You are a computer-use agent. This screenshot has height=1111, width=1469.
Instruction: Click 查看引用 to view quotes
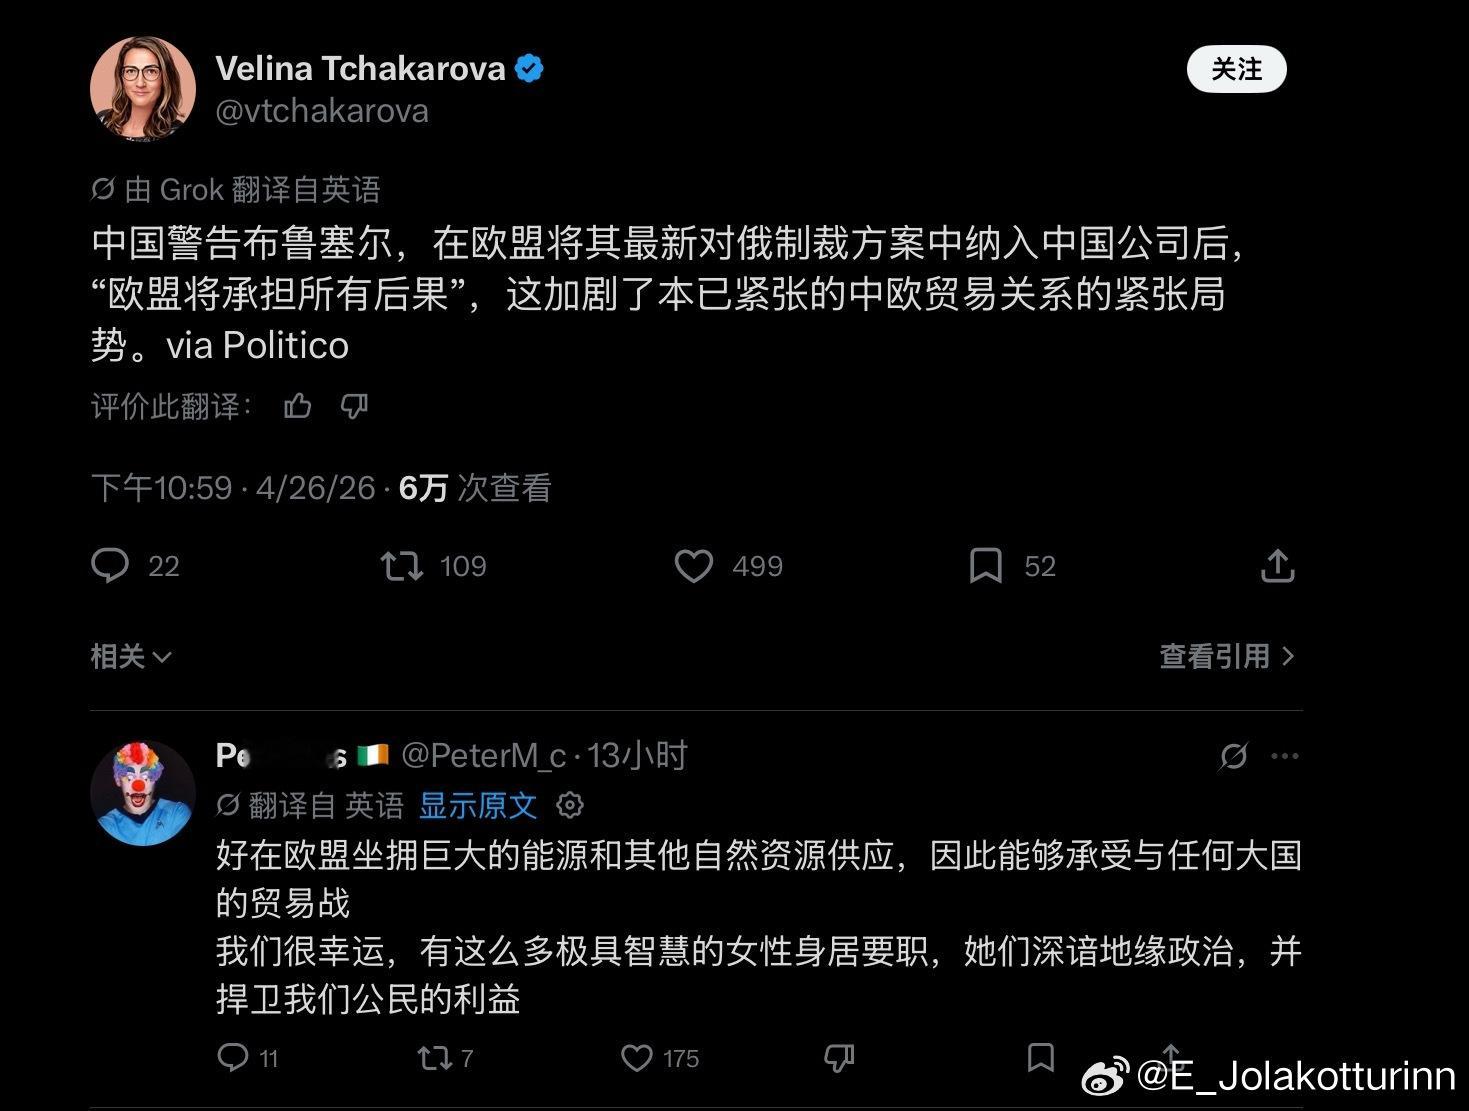pyautogui.click(x=1216, y=656)
